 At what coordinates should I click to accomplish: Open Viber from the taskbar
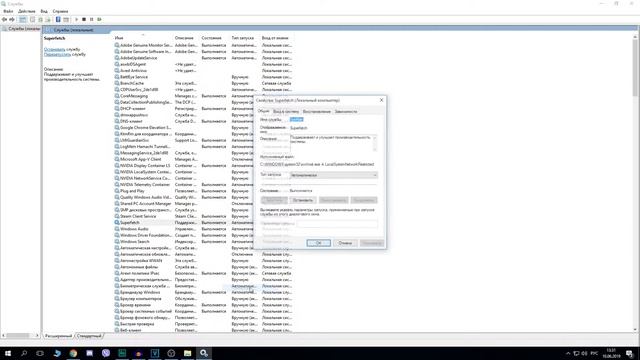106,353
